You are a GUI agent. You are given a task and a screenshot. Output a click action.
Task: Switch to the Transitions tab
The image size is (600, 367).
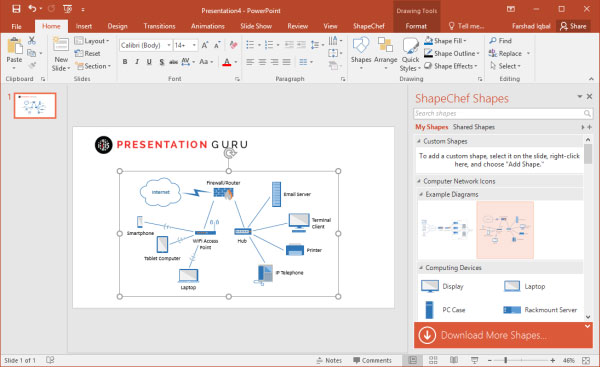[x=159, y=26]
